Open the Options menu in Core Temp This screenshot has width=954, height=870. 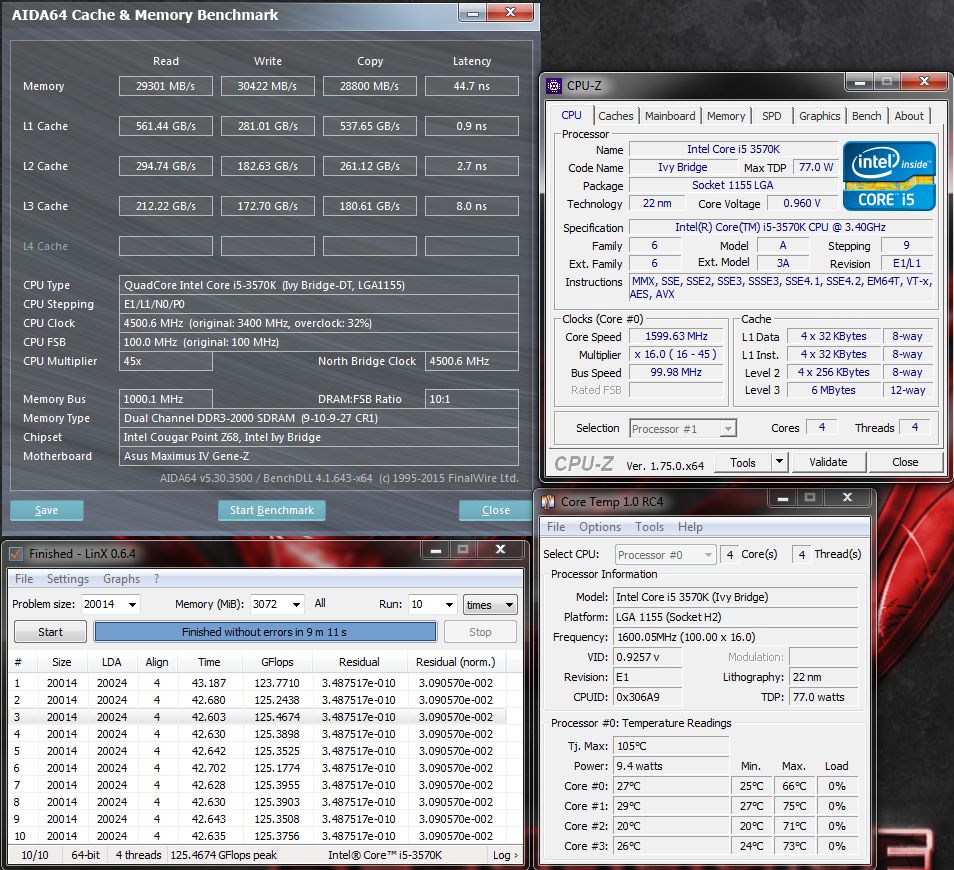tap(600, 527)
